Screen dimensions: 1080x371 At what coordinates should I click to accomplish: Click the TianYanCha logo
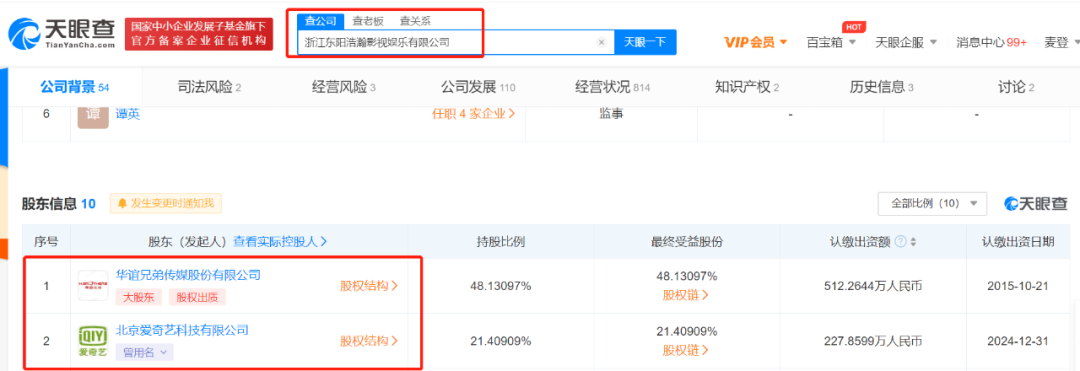click(x=61, y=33)
